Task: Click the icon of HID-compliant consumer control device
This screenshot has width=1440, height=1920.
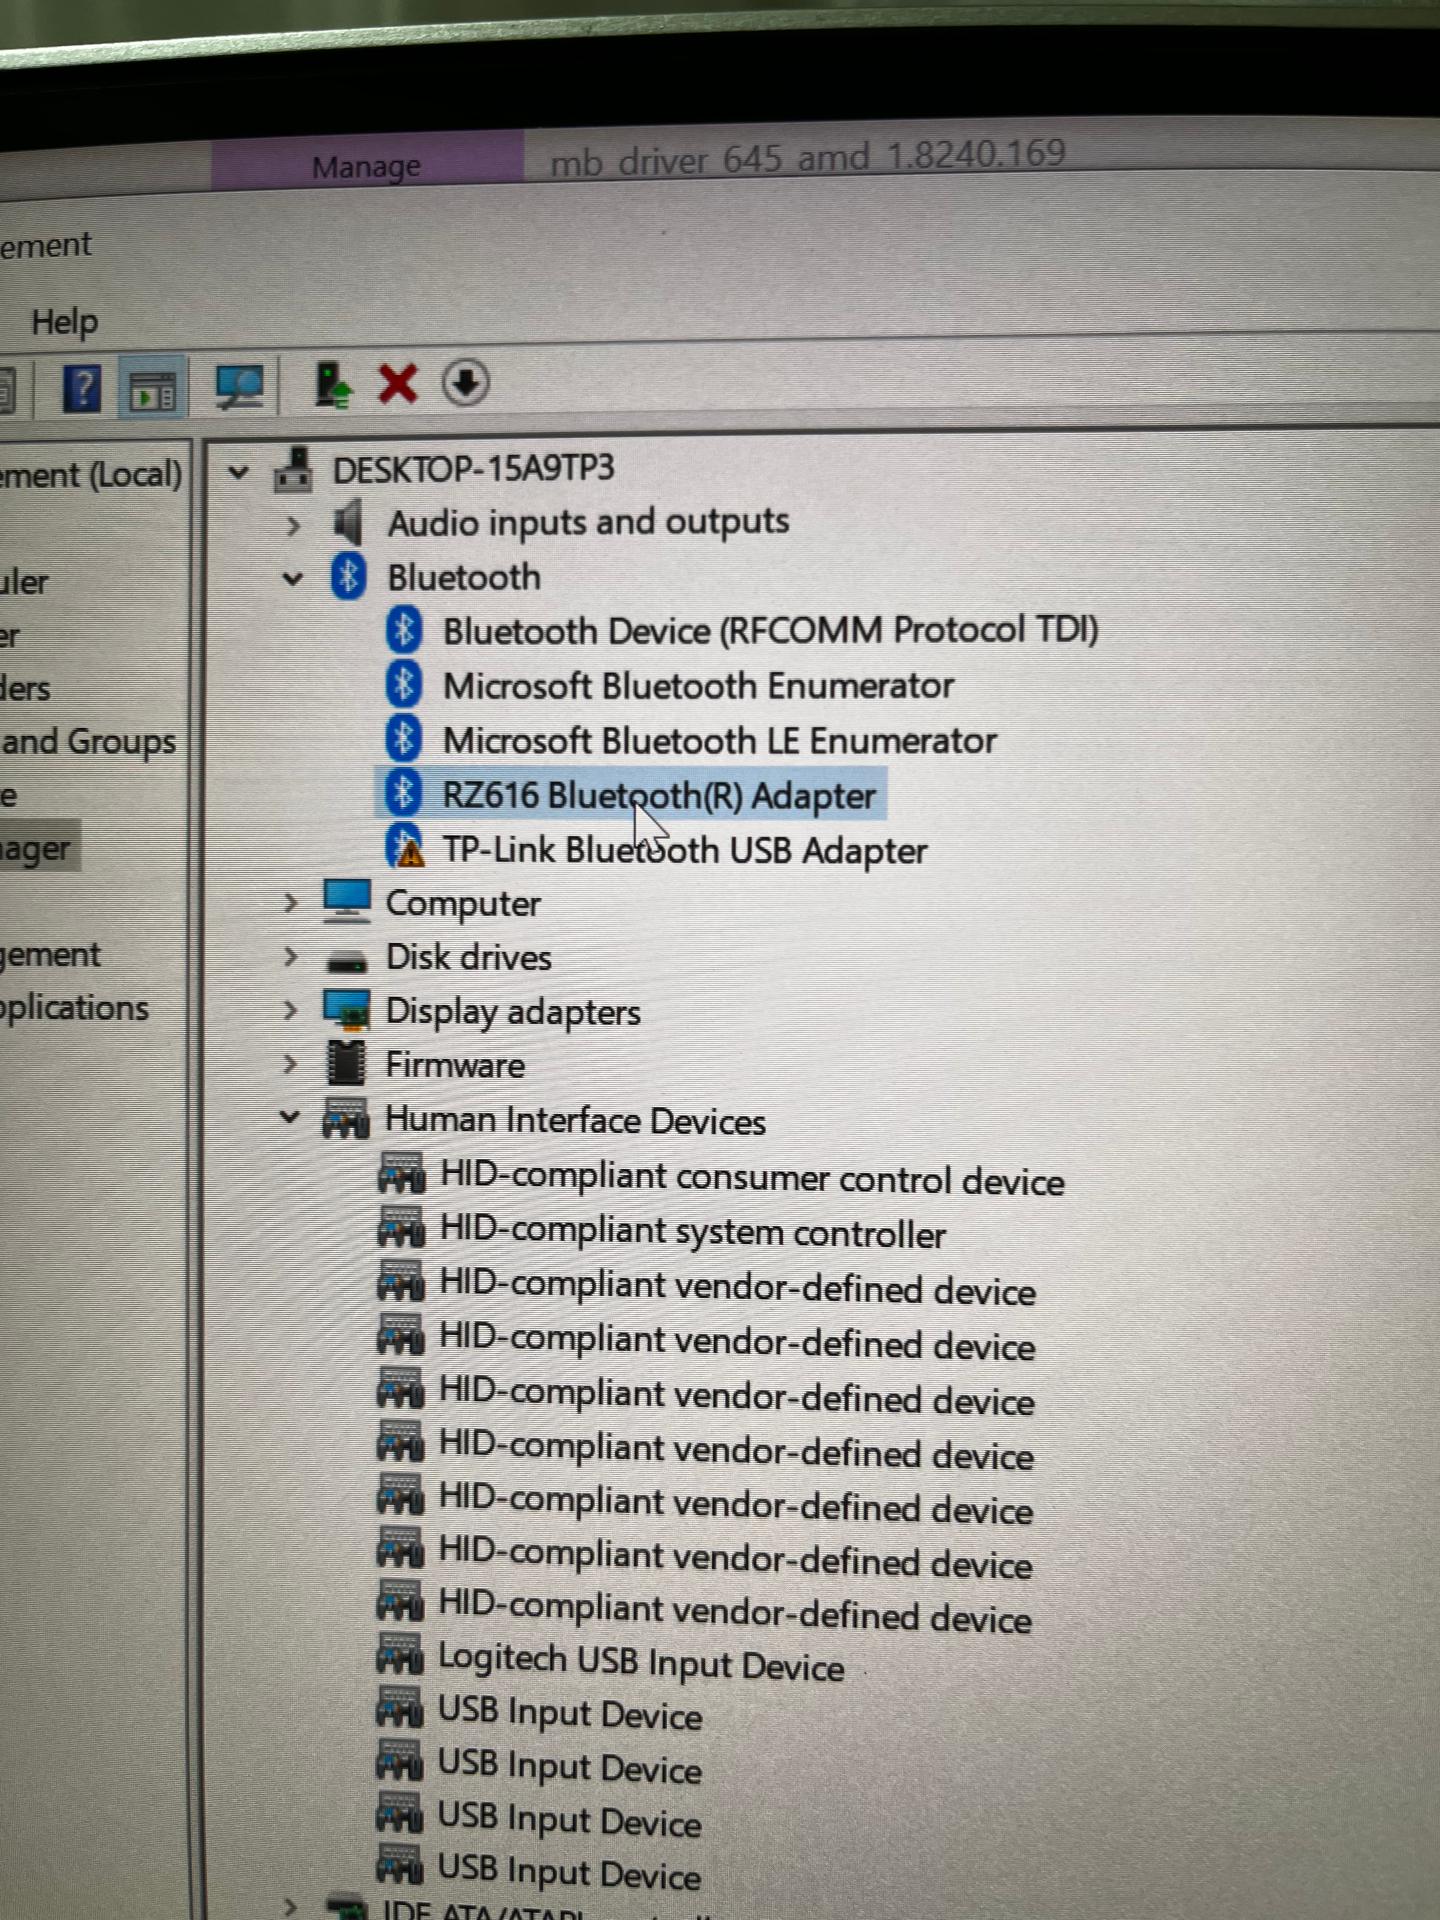Action: point(402,1173)
